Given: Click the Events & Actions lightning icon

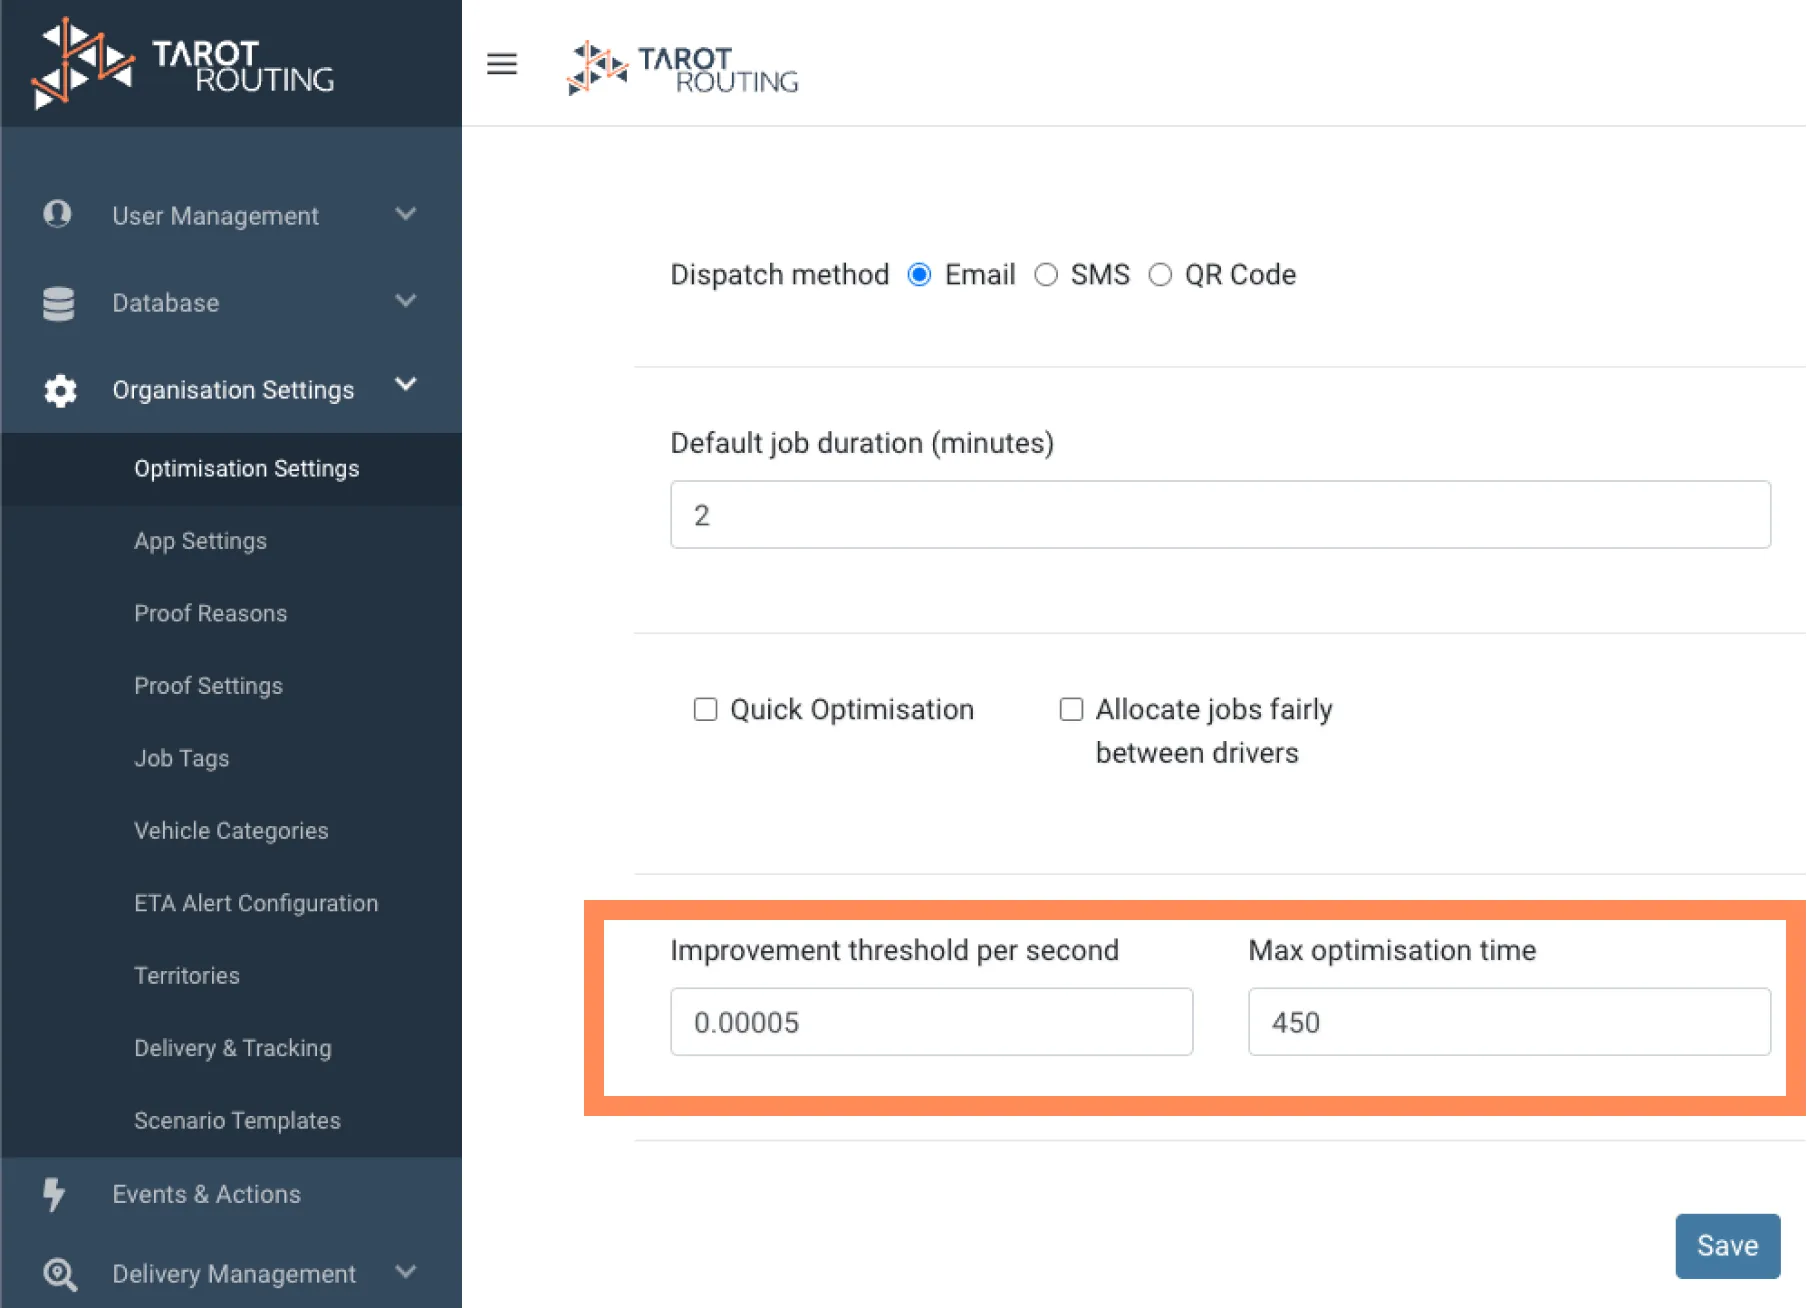Looking at the screenshot, I should click(54, 1194).
